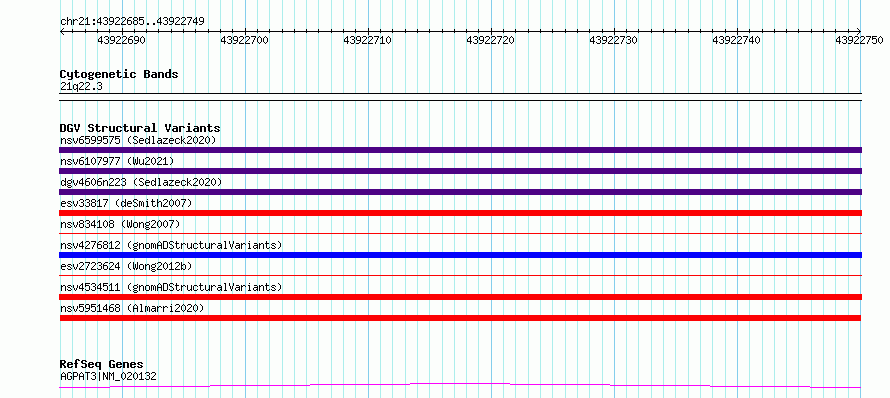The height and width of the screenshot is (398, 890).
Task: Click the left arrowhead of the ruler
Action: tap(62, 31)
